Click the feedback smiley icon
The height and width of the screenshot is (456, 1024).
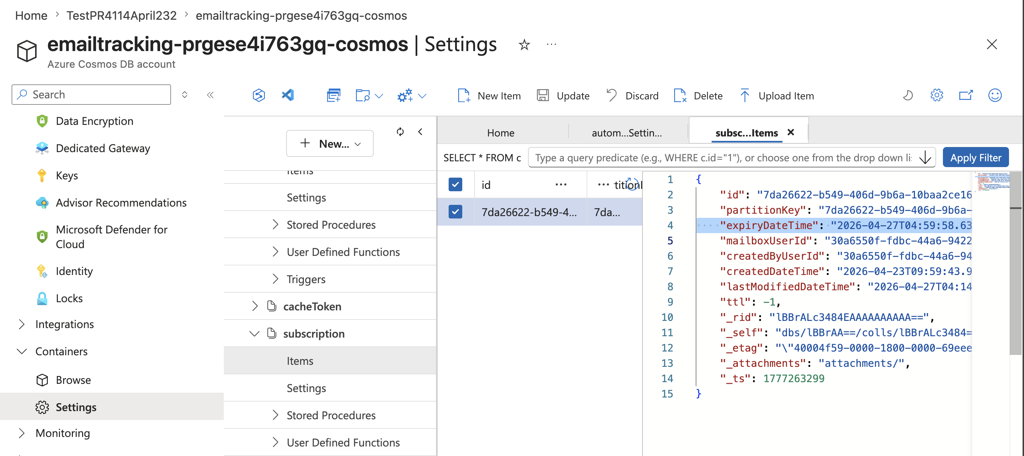tap(995, 95)
